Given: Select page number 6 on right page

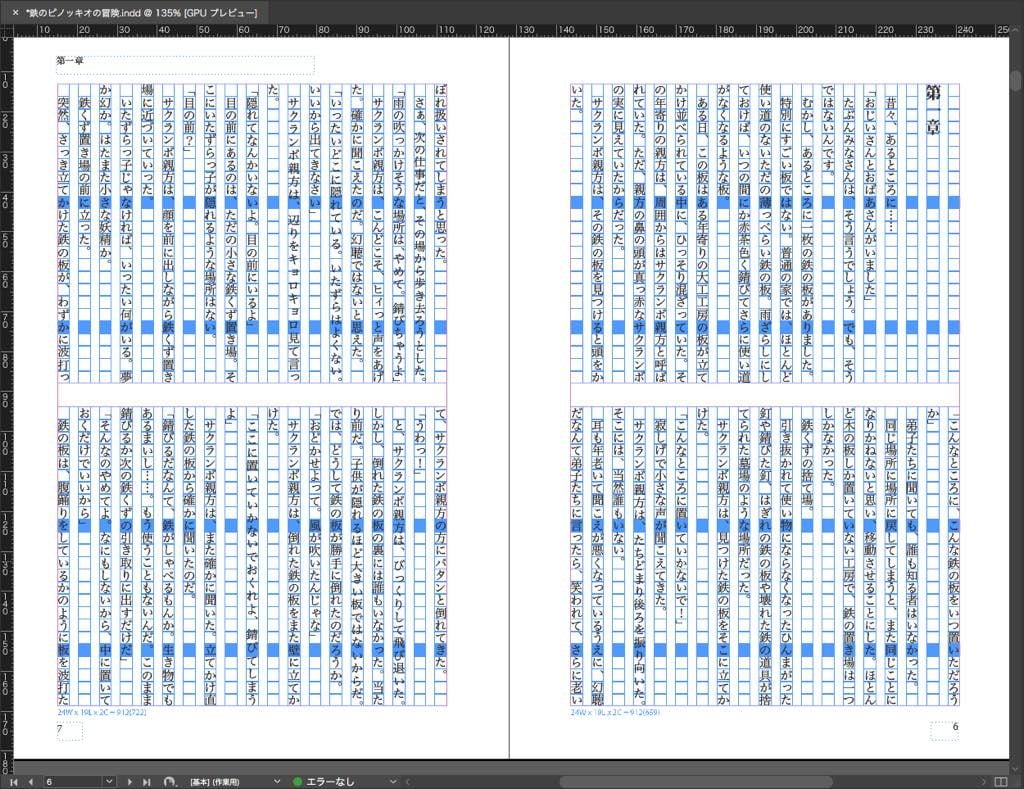Looking at the screenshot, I should click(x=955, y=726).
